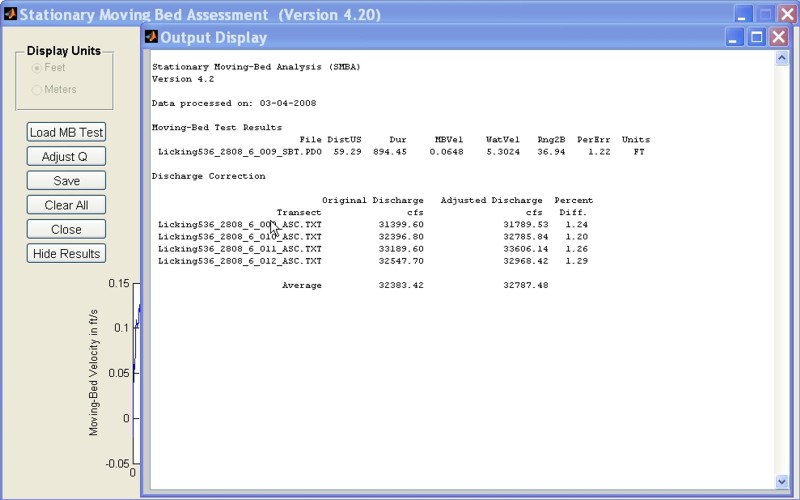The height and width of the screenshot is (500, 800).
Task: Minimize the Stationary Moving Bed Assessment window
Action: pos(743,14)
